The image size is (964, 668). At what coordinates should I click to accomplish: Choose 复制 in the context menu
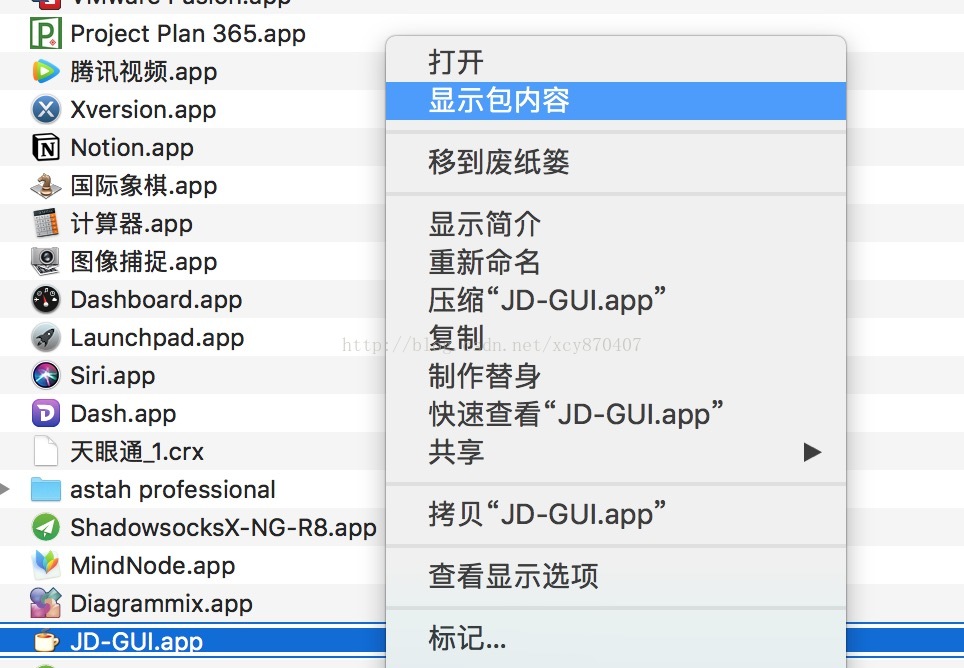(615, 338)
